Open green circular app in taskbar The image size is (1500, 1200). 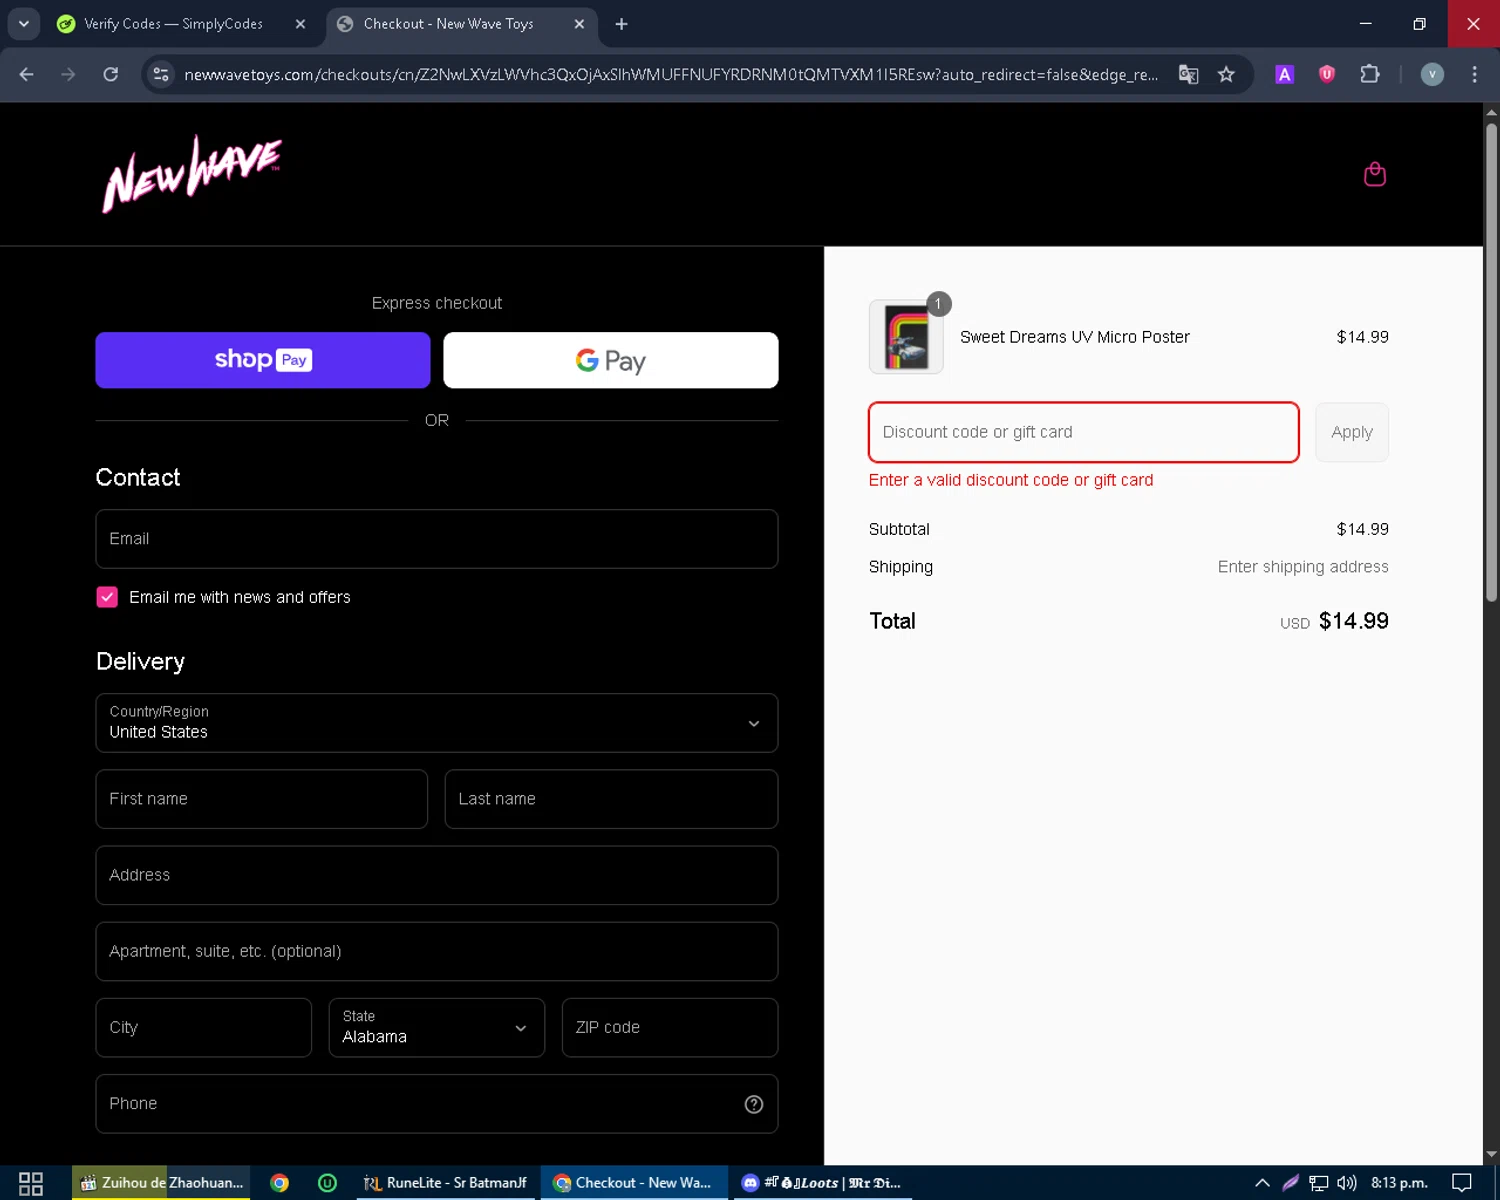[327, 1183]
